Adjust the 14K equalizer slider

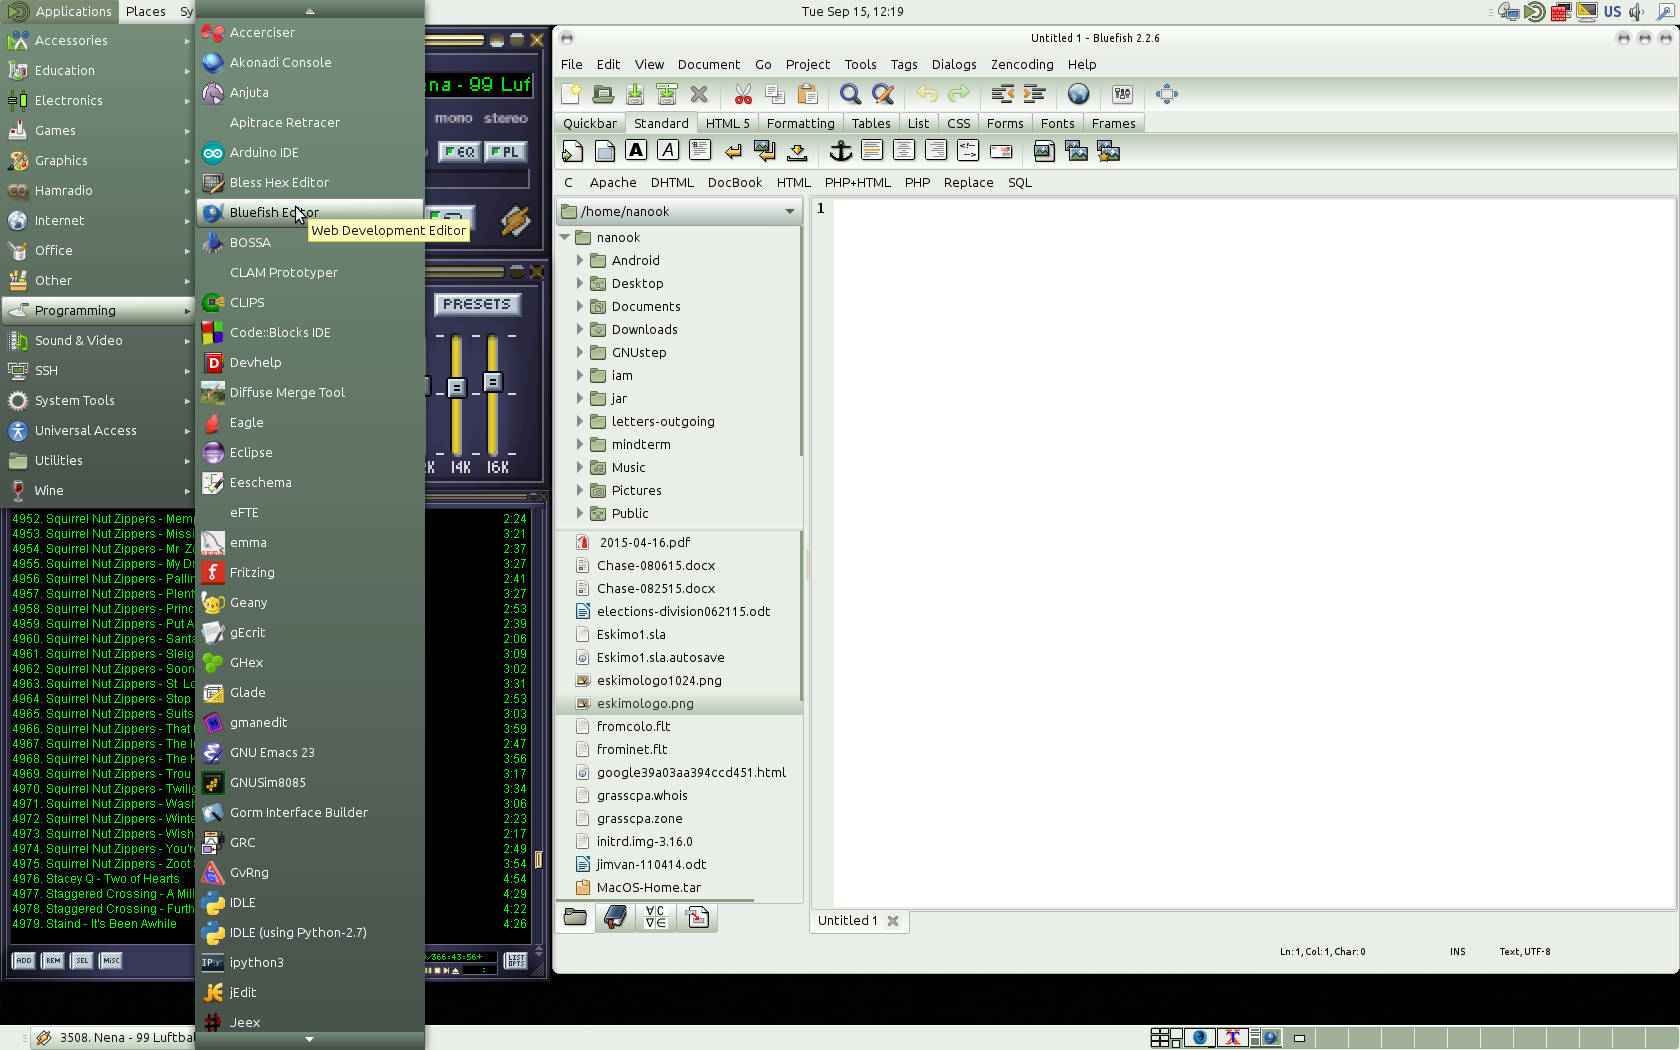(x=456, y=387)
